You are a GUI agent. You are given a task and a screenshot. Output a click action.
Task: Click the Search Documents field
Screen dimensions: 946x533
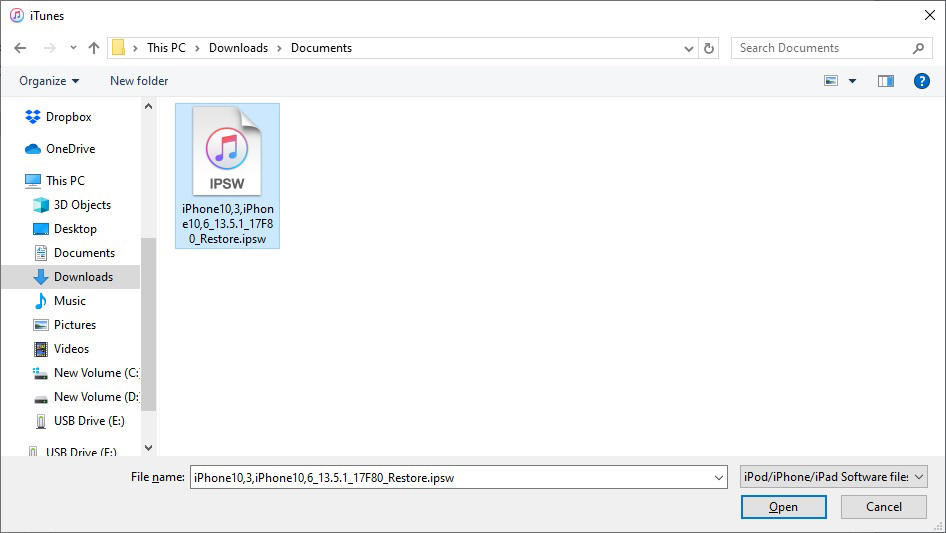coord(822,48)
